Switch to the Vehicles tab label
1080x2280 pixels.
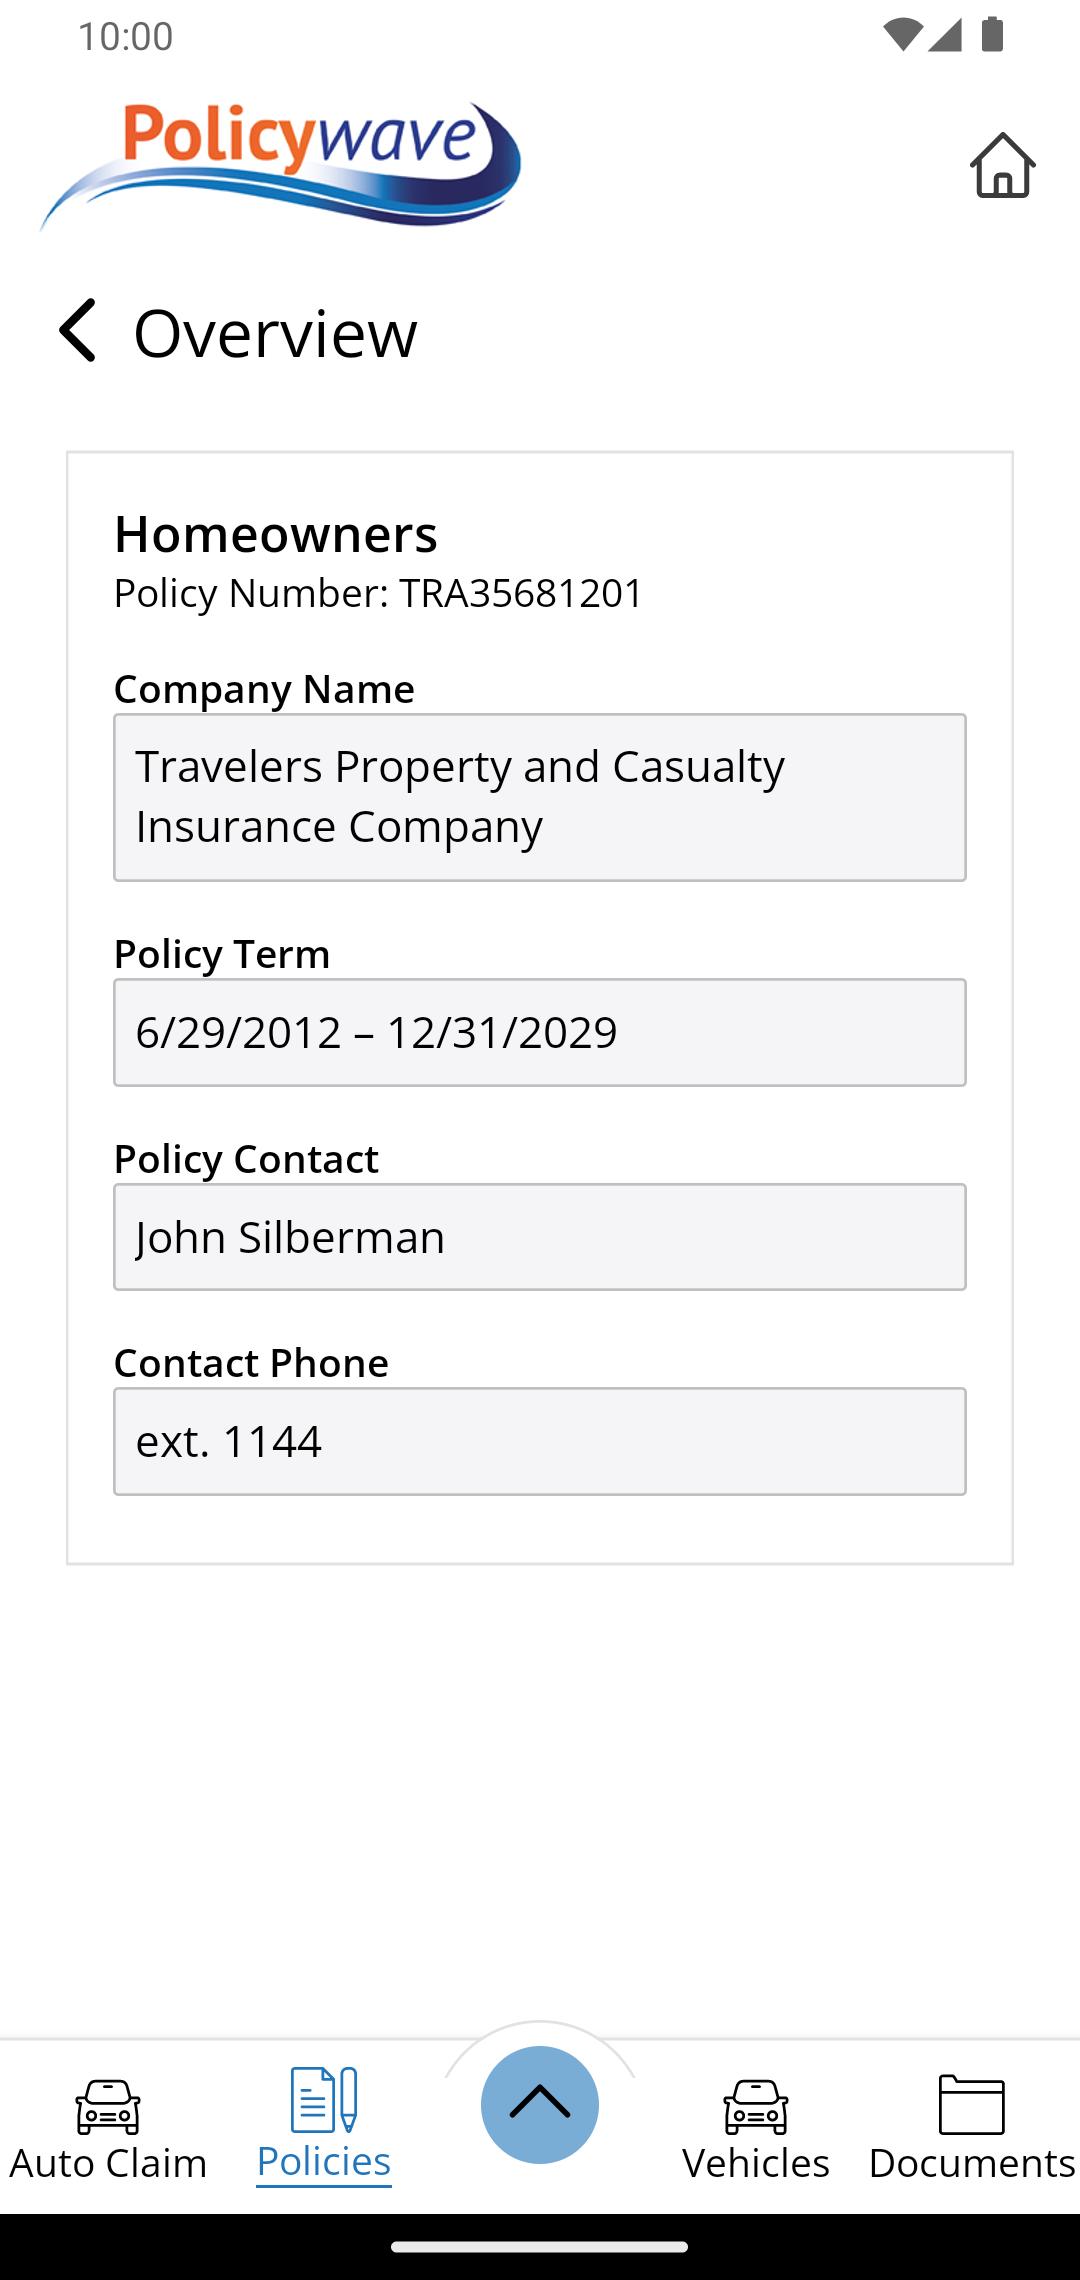point(756,2163)
